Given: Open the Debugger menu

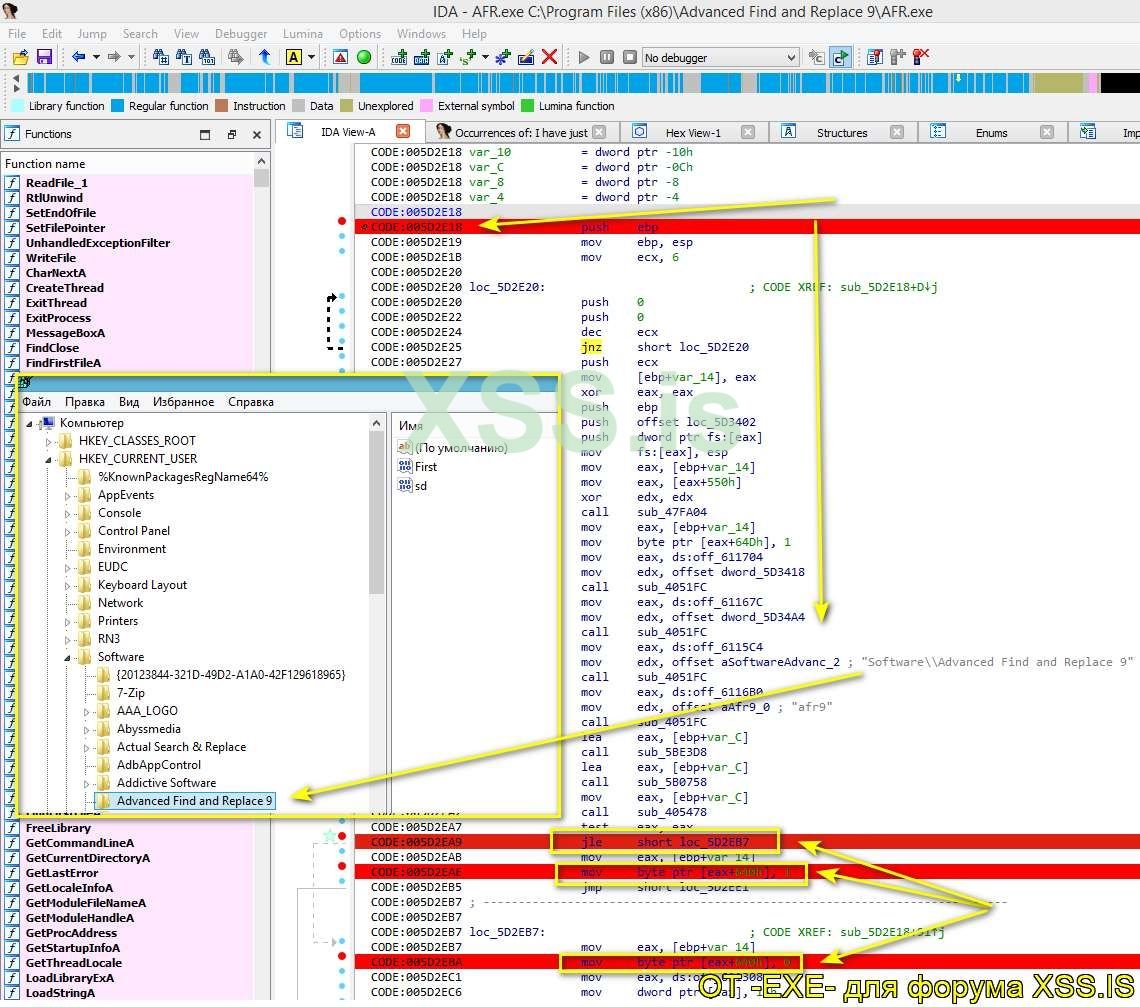Looking at the screenshot, I should 241,33.
